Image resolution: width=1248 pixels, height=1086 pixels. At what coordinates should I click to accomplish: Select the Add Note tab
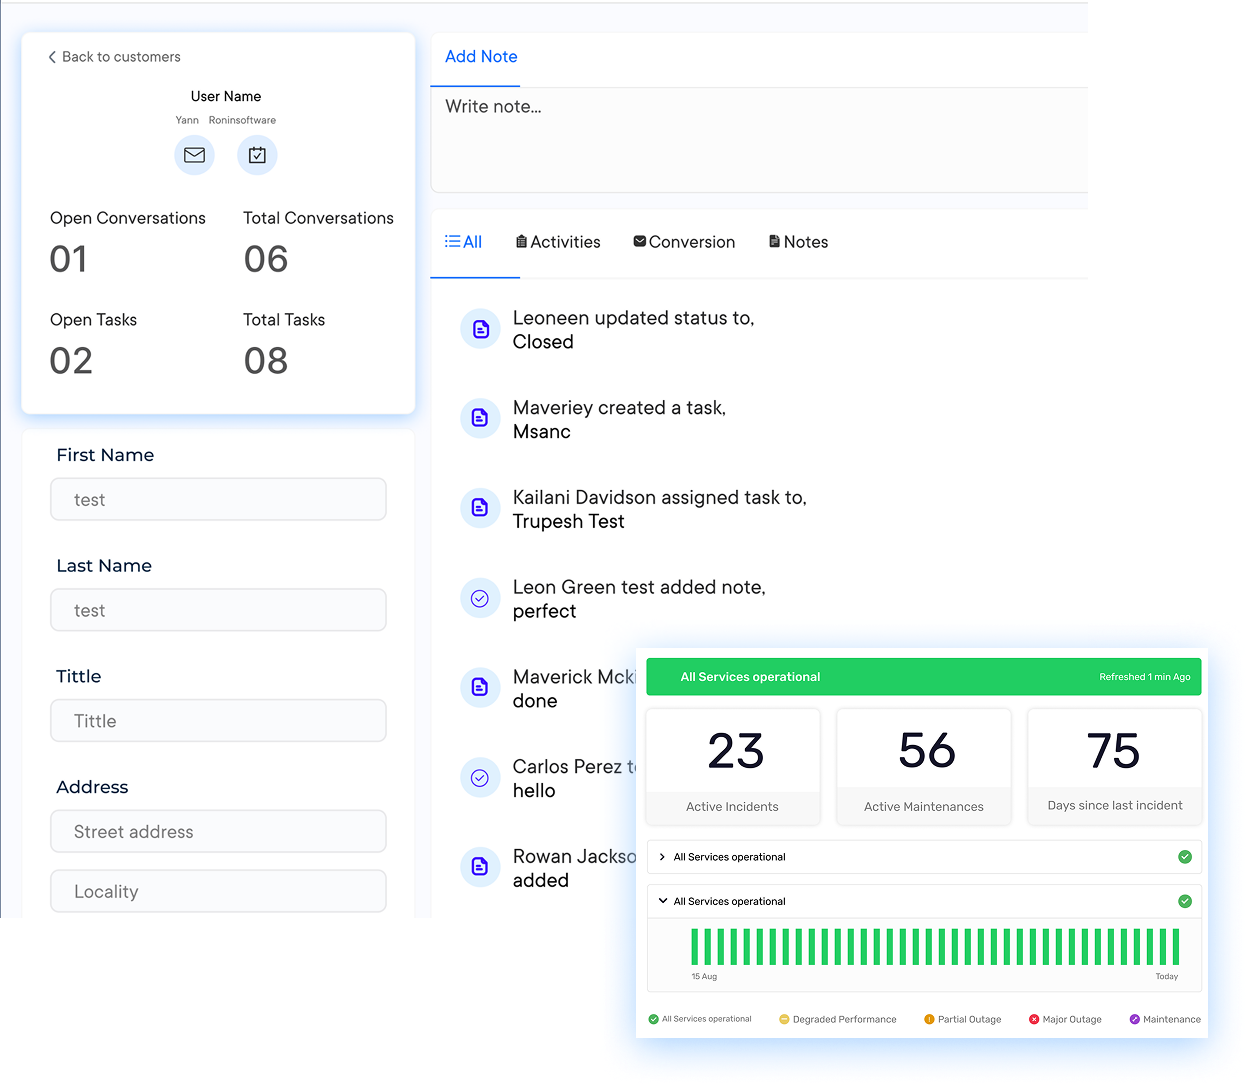coord(481,57)
